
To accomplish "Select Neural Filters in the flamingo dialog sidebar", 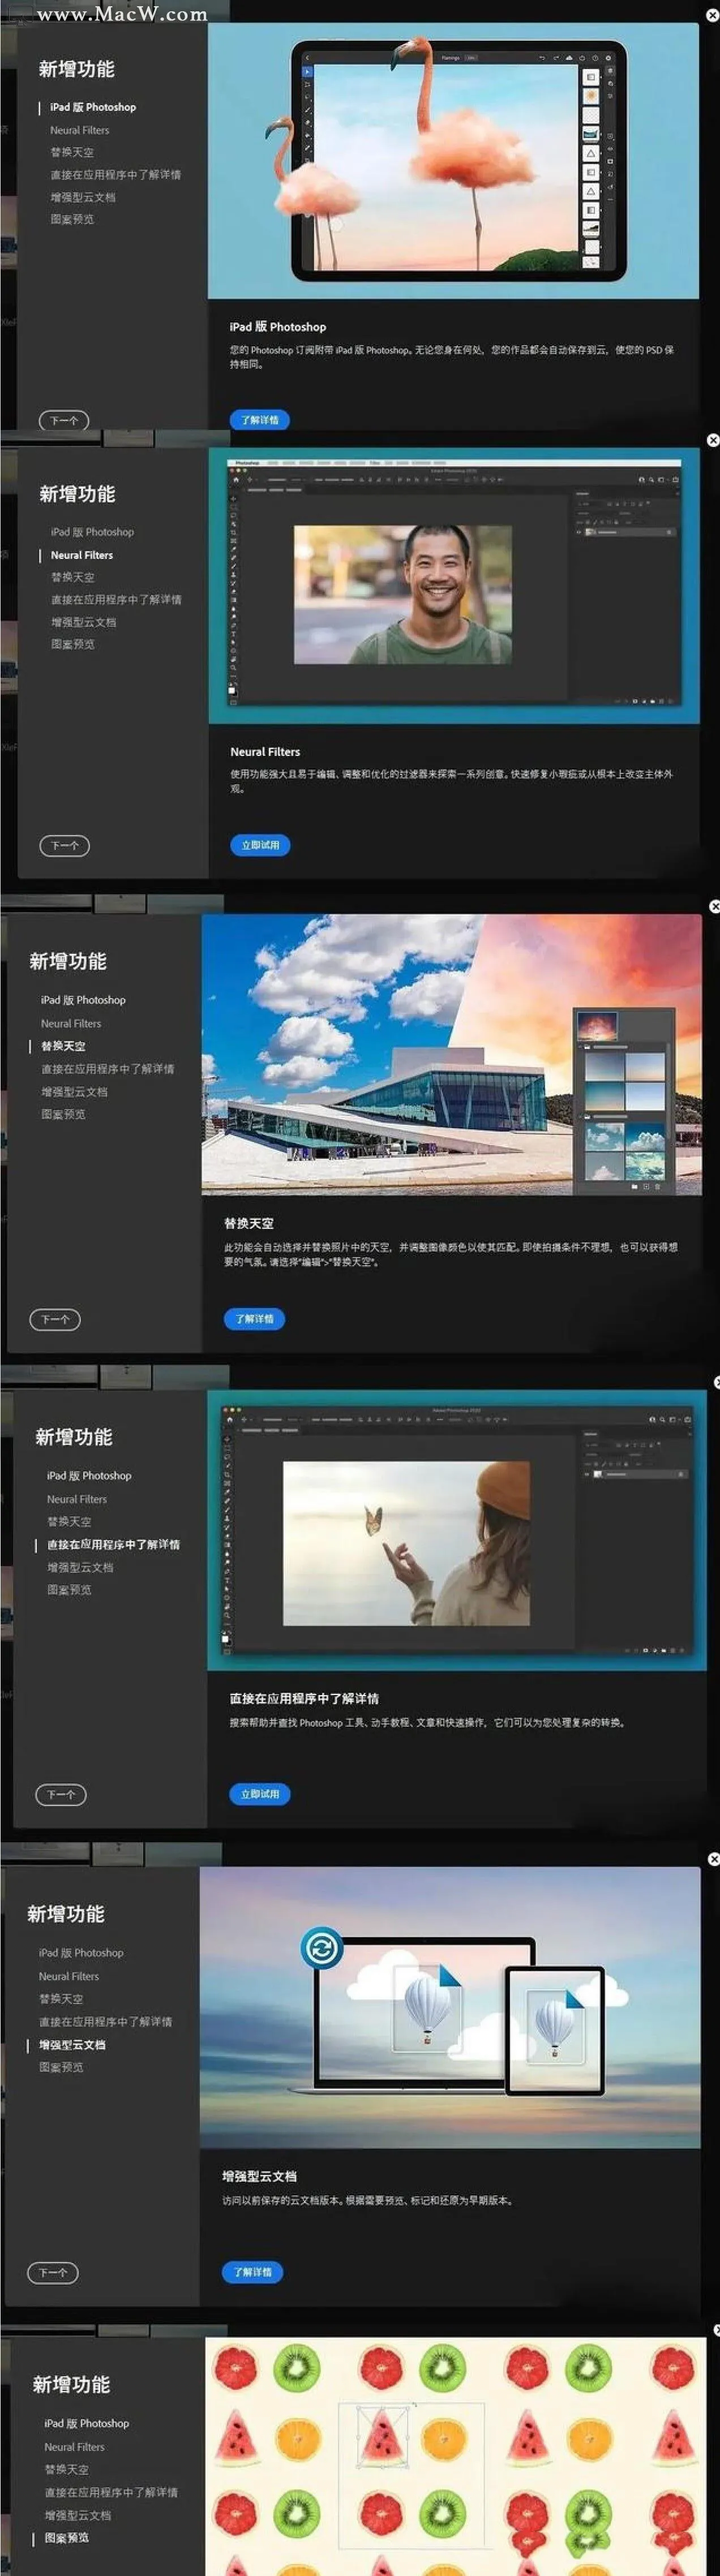I will tap(80, 130).
